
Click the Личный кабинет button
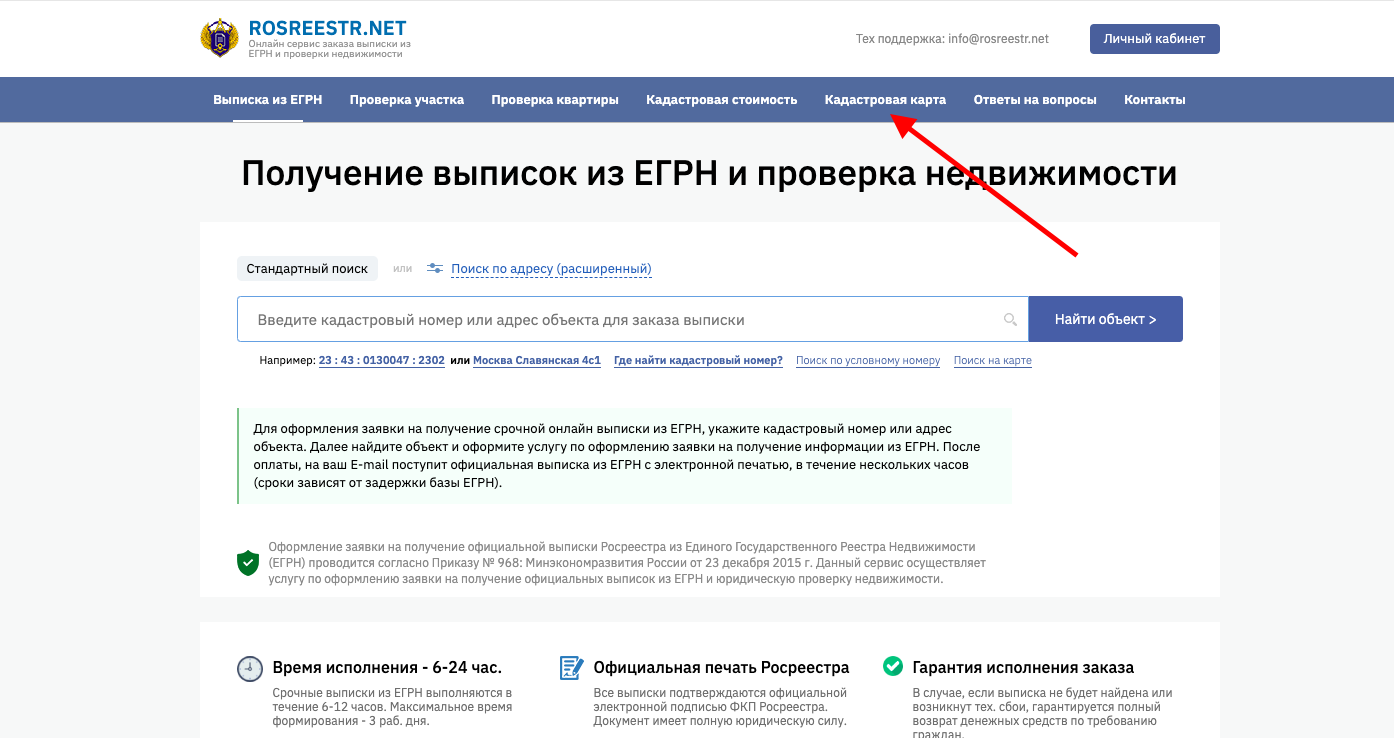point(1155,39)
